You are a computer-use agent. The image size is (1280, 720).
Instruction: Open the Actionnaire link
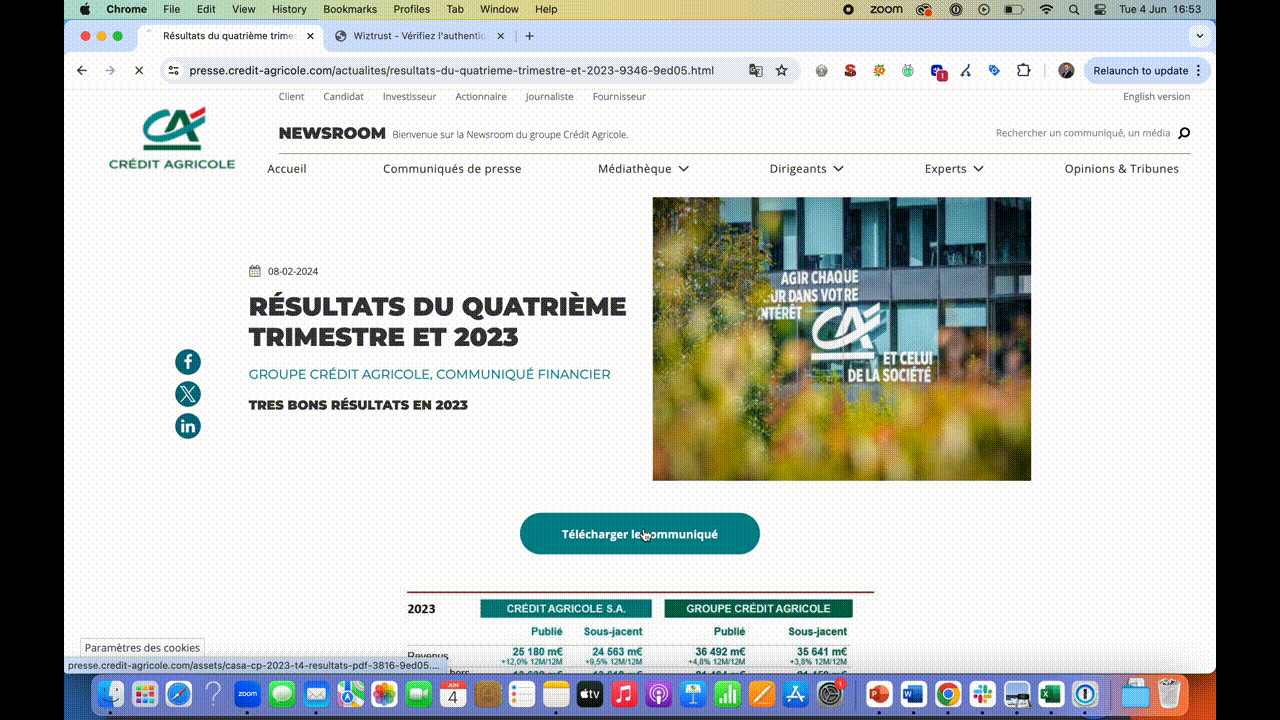tap(481, 97)
